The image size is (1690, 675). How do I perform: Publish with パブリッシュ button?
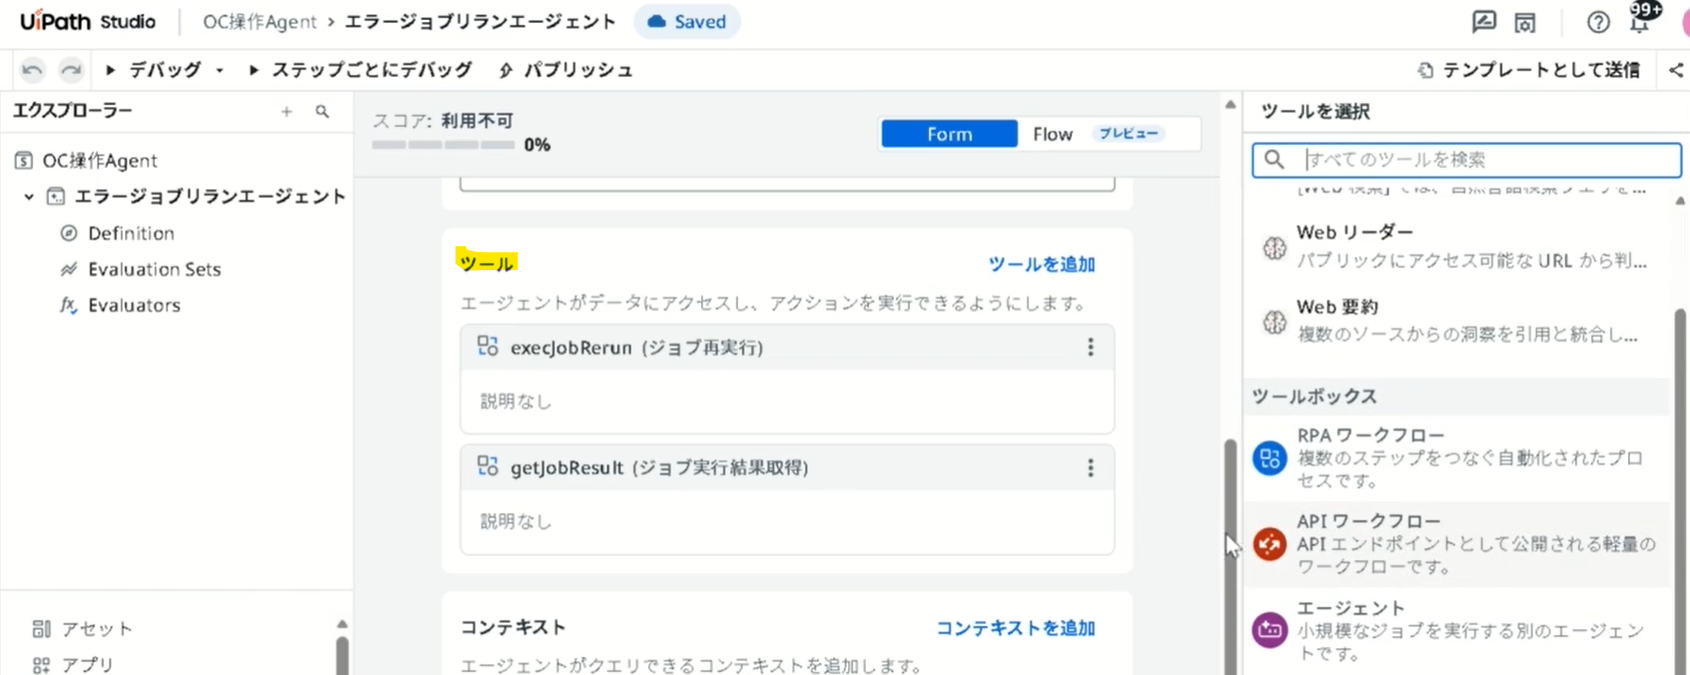(x=566, y=70)
